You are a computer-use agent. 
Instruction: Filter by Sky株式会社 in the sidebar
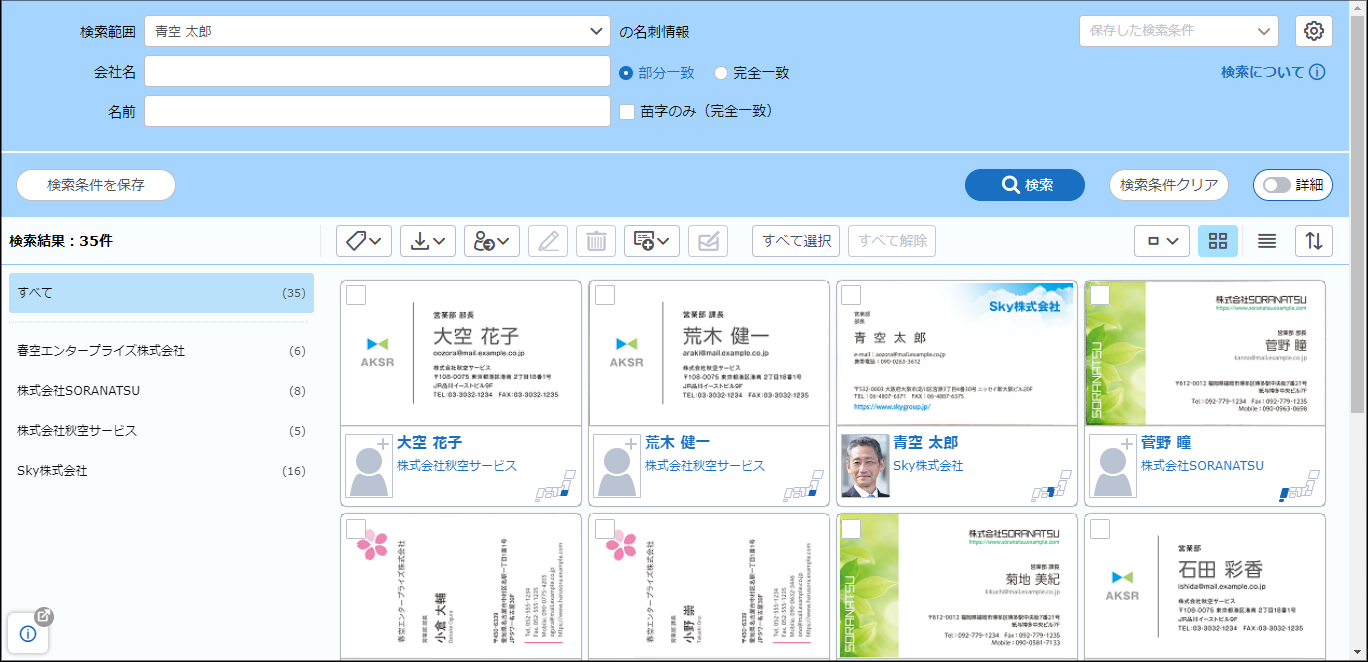click(x=160, y=471)
